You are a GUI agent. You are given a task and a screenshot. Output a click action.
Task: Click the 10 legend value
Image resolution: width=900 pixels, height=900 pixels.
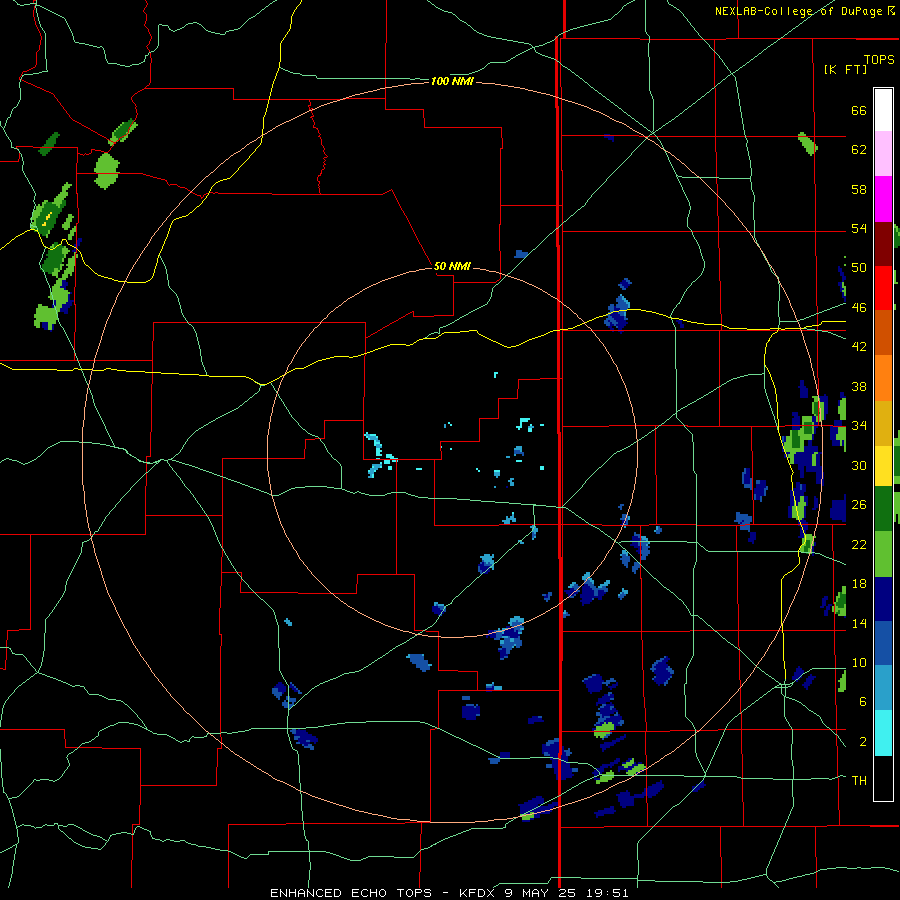(859, 663)
